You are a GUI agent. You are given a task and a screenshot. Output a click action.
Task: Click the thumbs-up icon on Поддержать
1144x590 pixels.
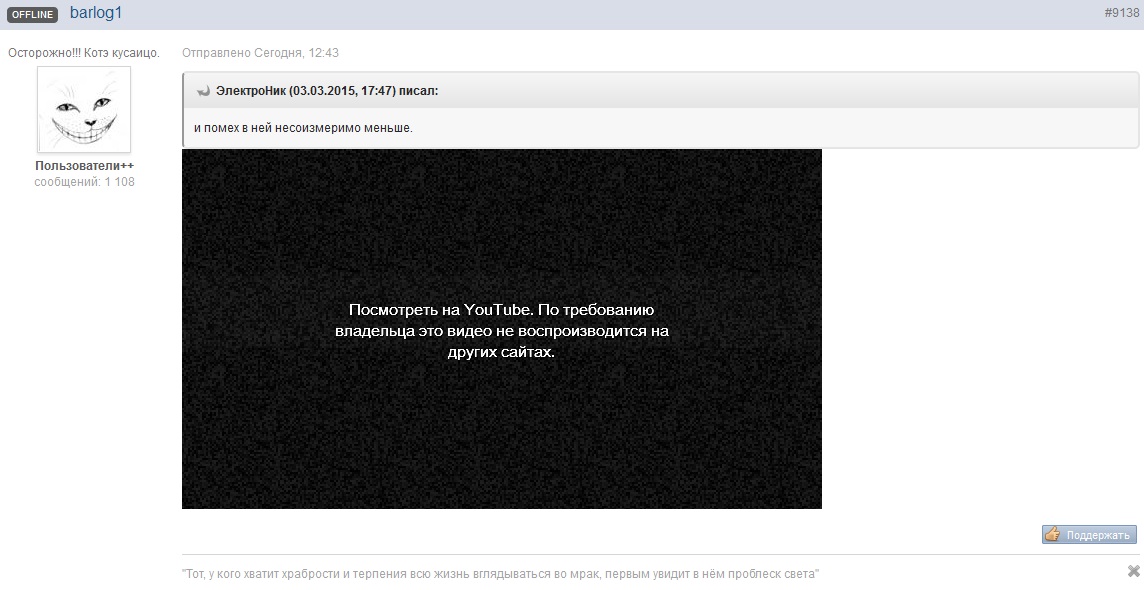[1053, 535]
